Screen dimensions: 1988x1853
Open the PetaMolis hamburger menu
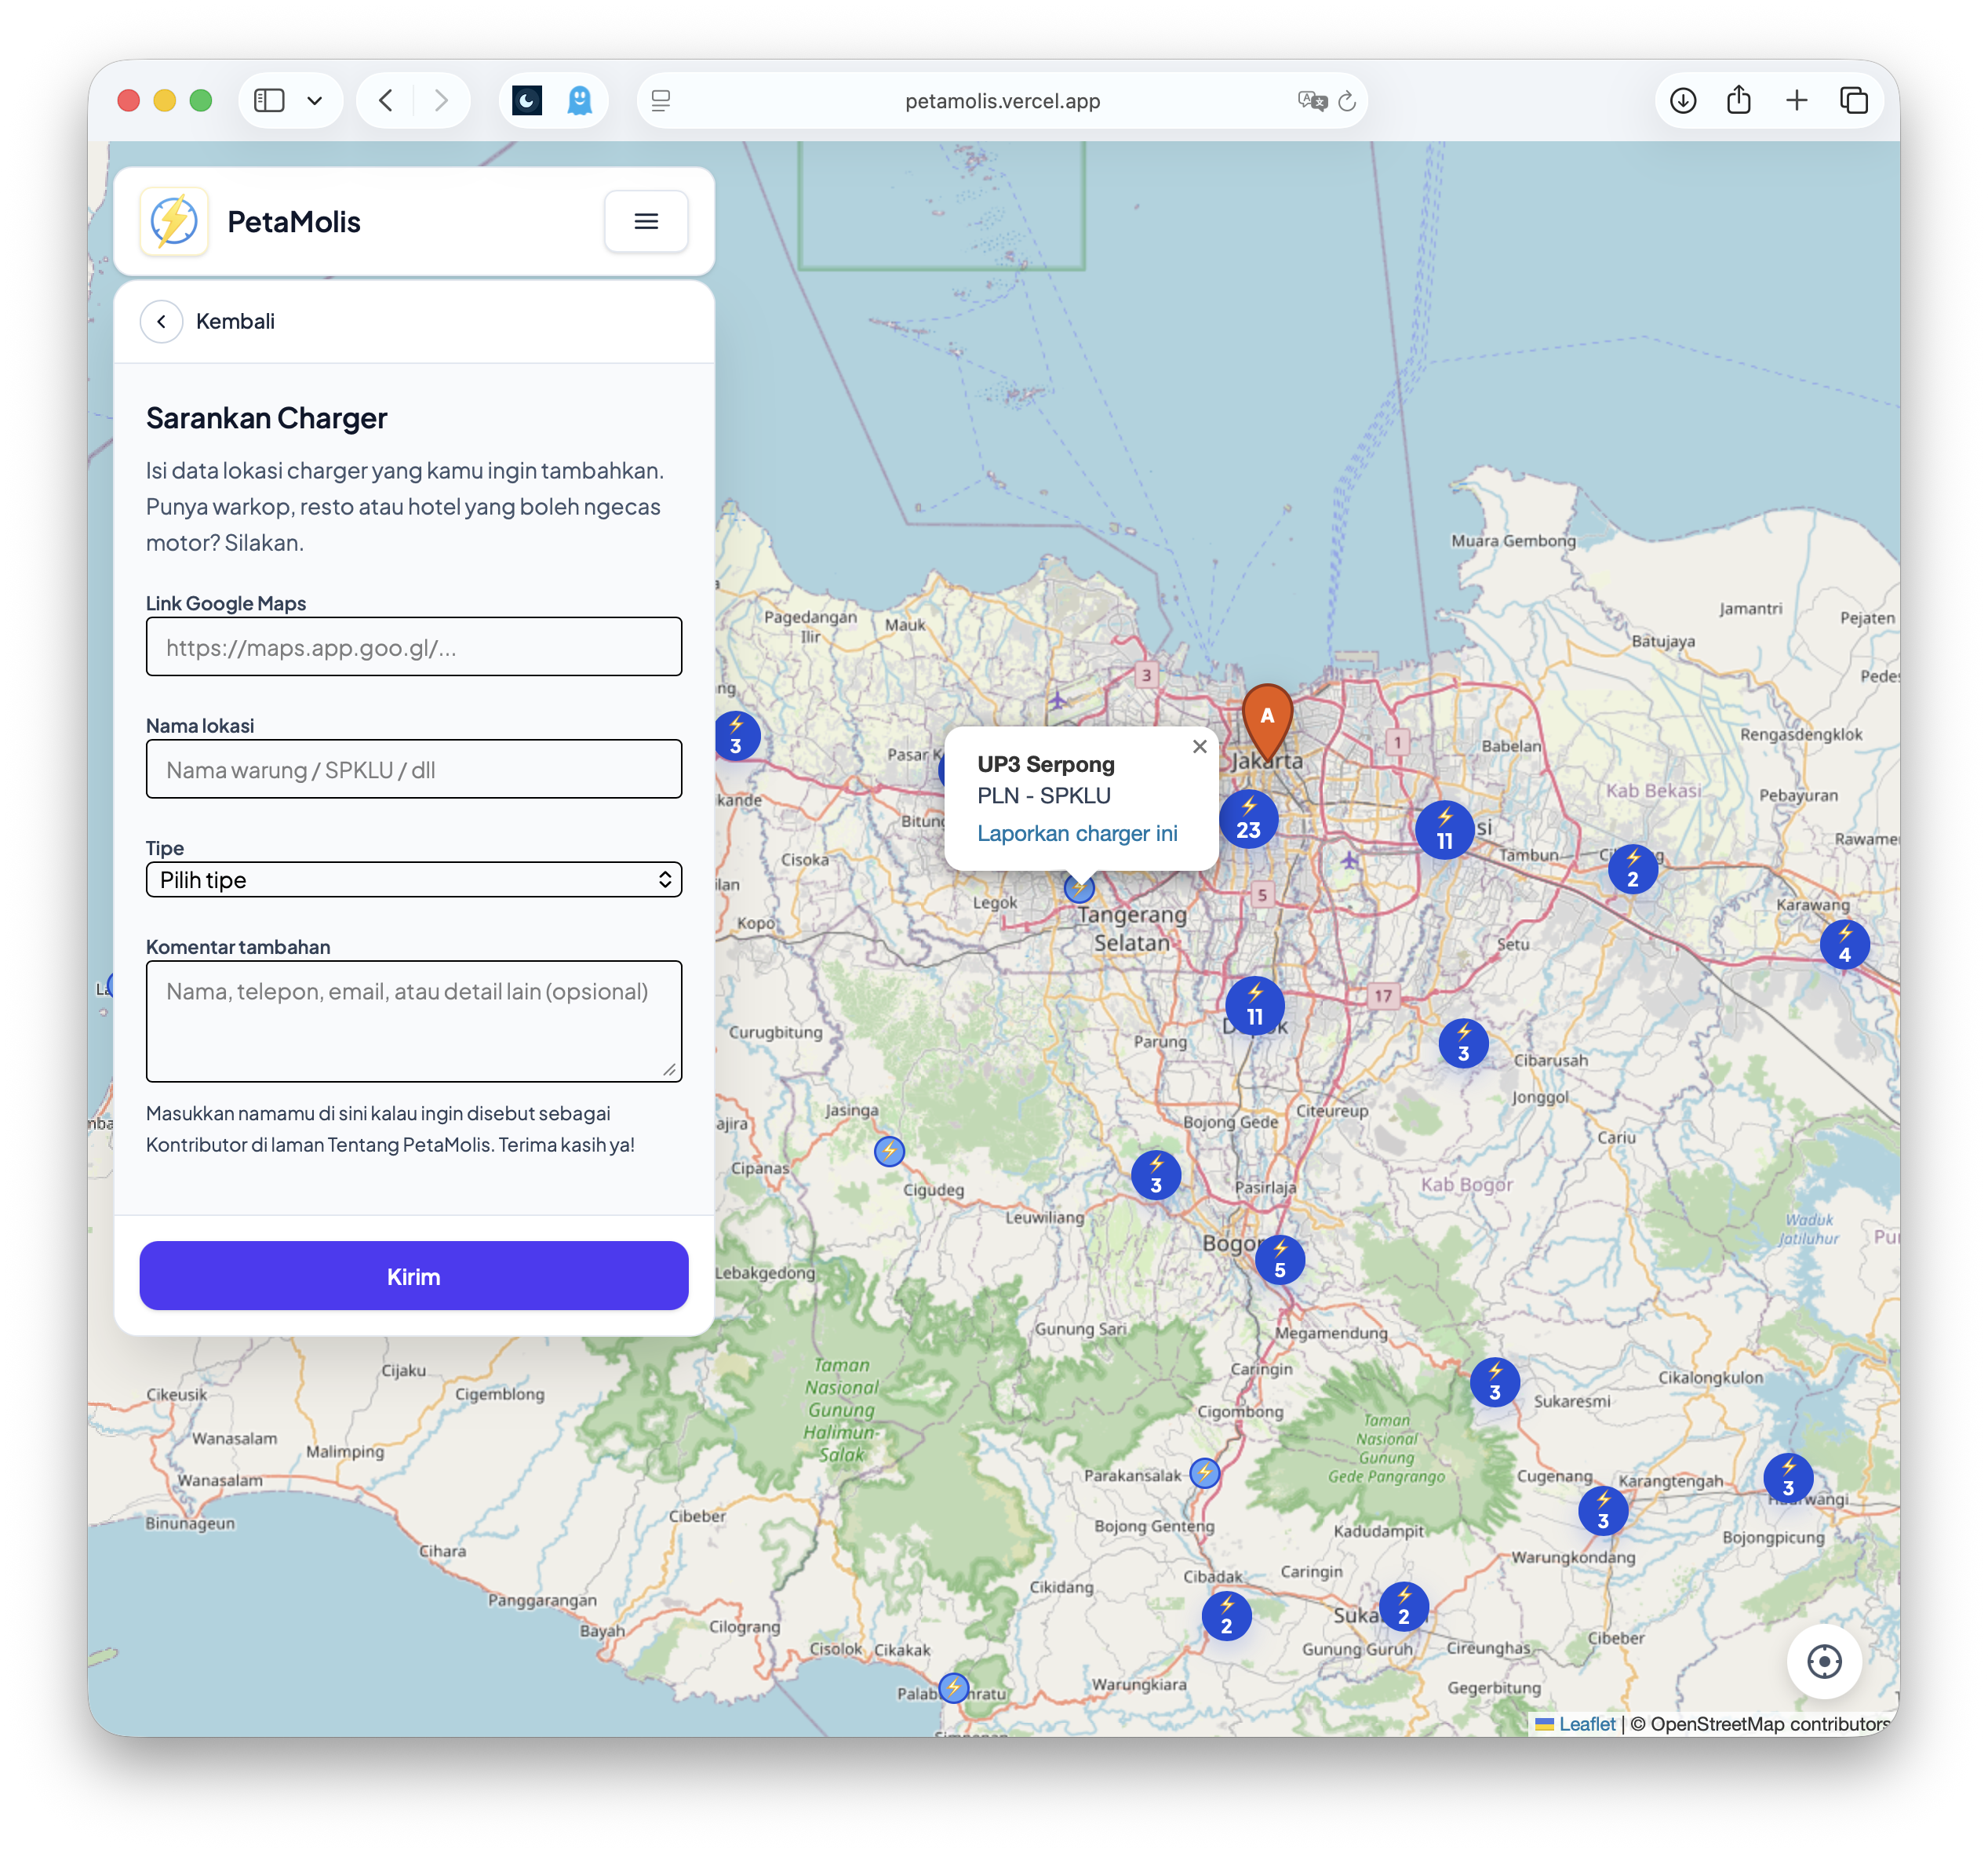tap(646, 221)
